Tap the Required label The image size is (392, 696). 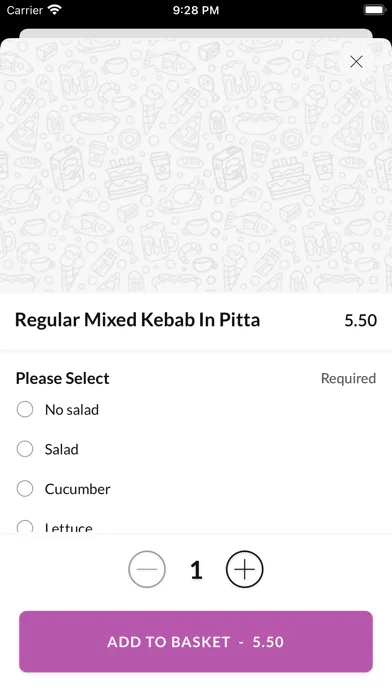tap(348, 378)
